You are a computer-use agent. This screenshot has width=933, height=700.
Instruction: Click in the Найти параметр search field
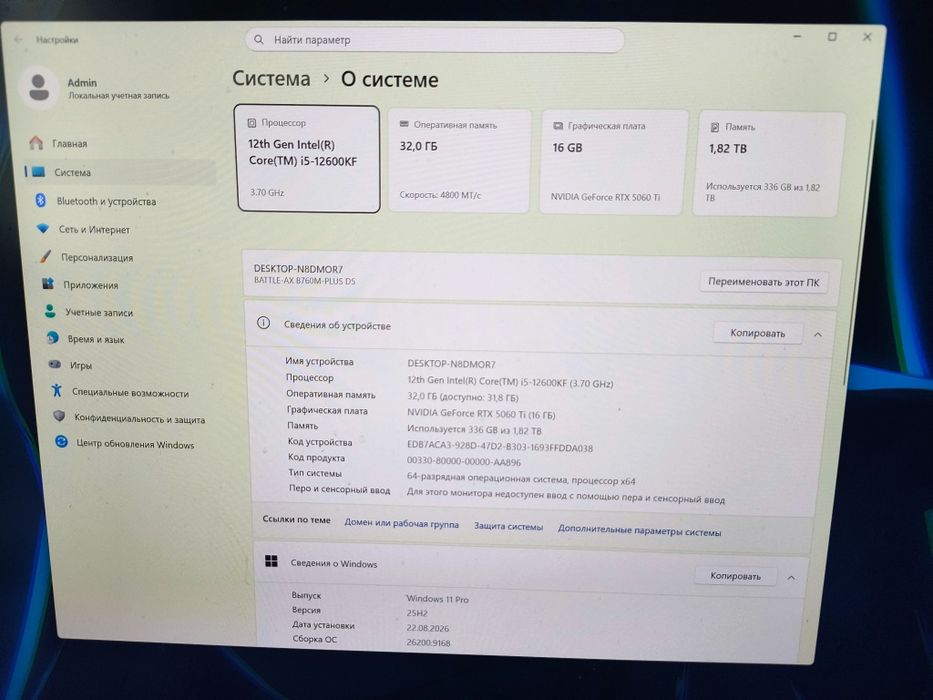(x=434, y=40)
